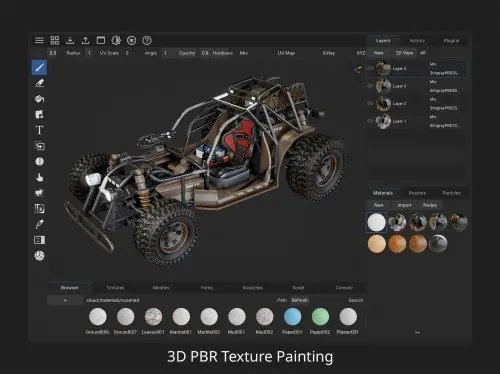Select the Bake tool
Screen dimensions: 500x374
tap(39, 240)
